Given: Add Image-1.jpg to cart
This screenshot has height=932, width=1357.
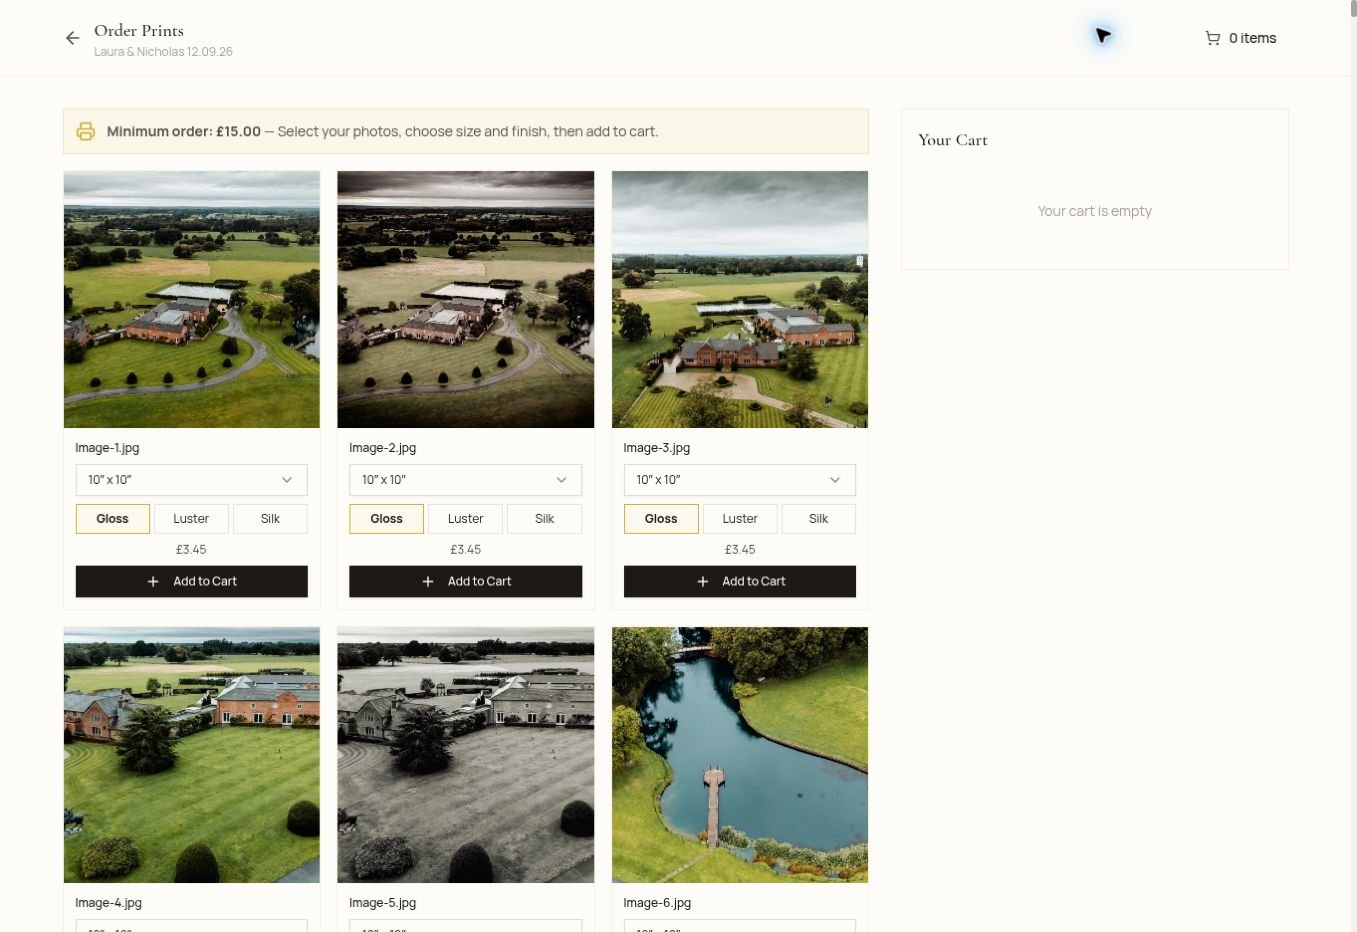Looking at the screenshot, I should [x=191, y=581].
